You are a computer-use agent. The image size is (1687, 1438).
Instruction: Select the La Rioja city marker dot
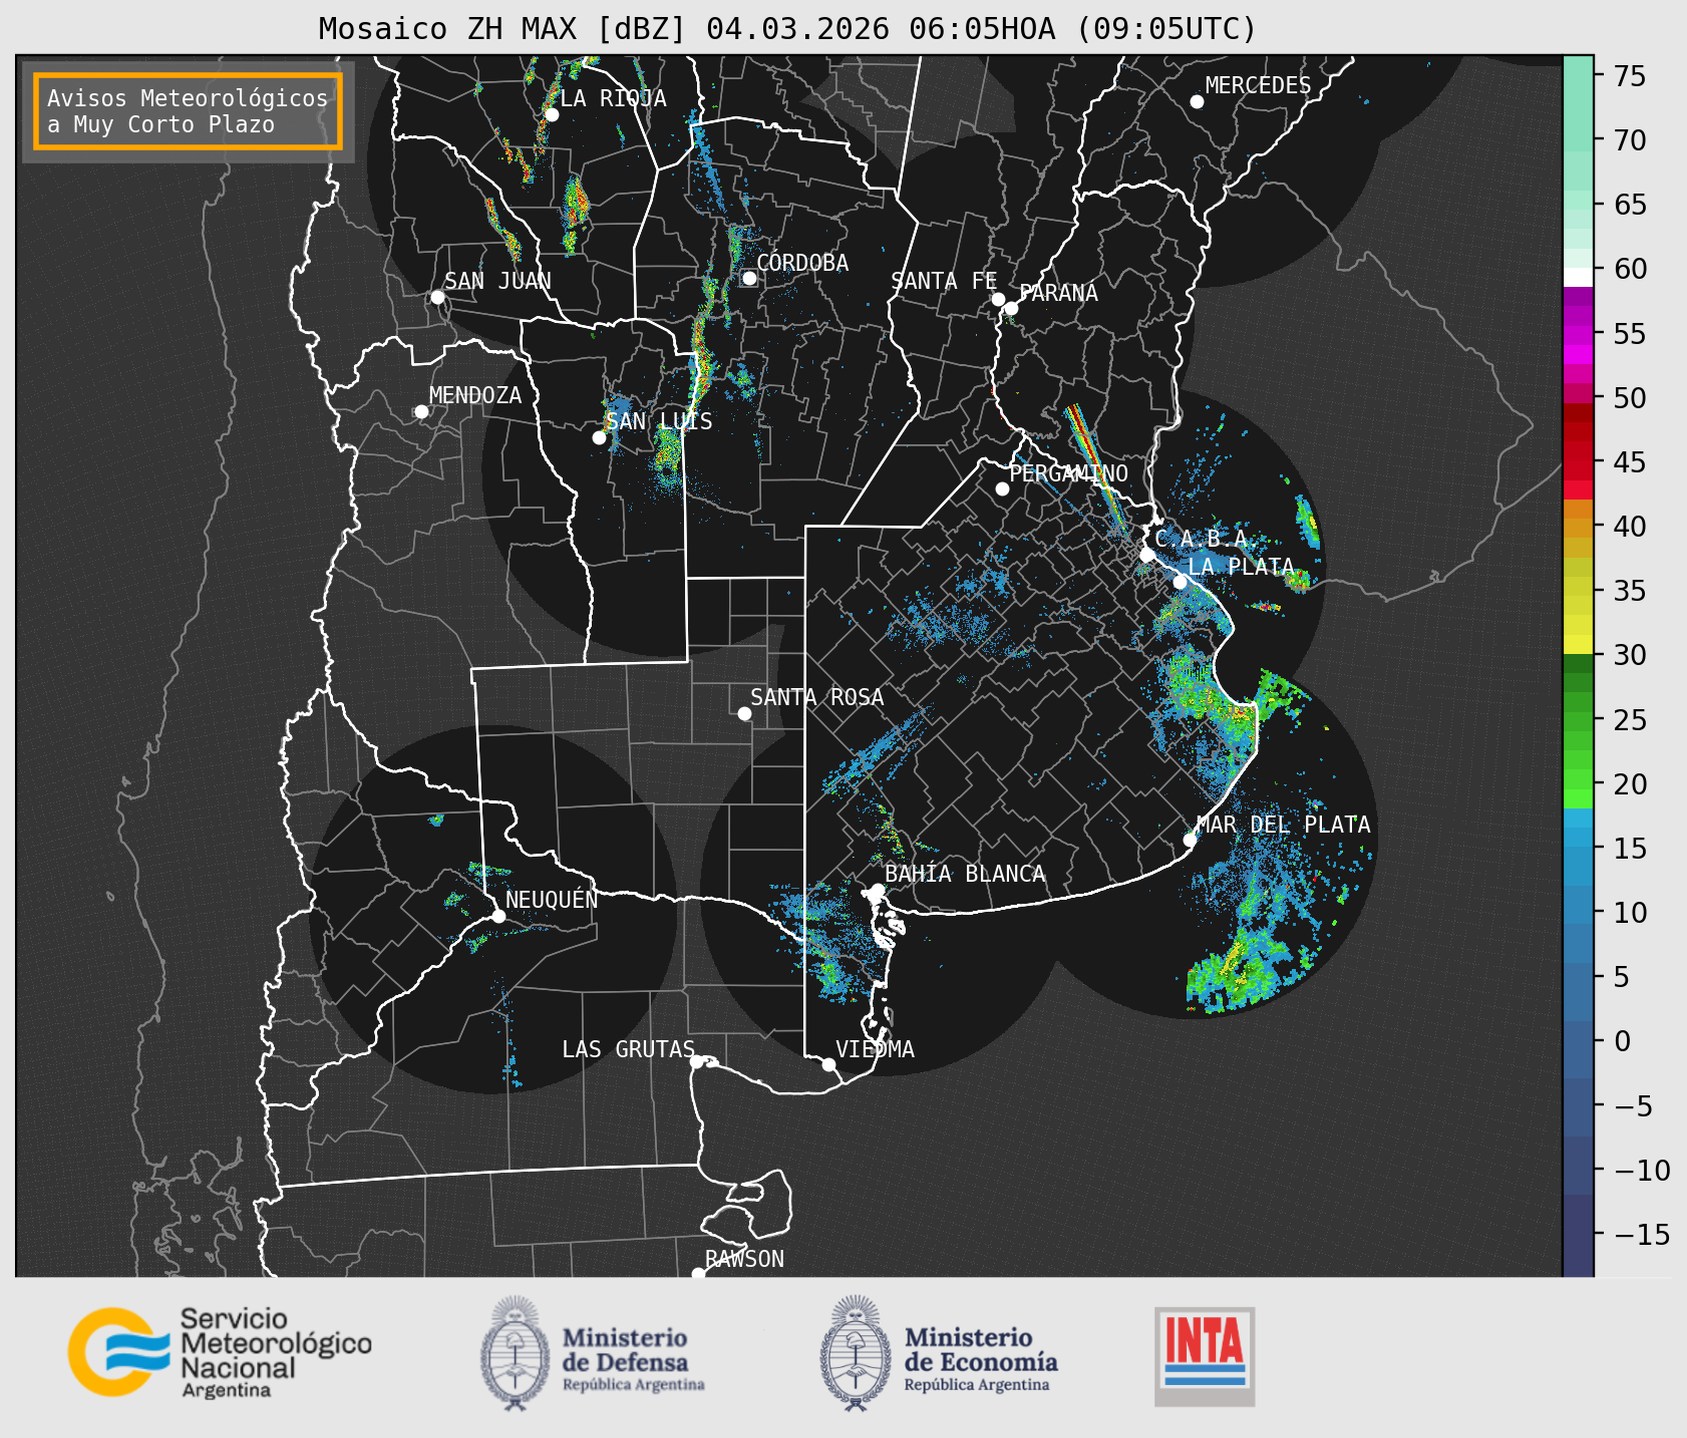[551, 115]
